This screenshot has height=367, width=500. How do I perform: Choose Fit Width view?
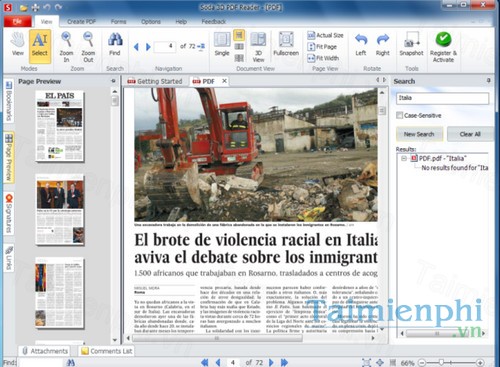[x=323, y=58]
